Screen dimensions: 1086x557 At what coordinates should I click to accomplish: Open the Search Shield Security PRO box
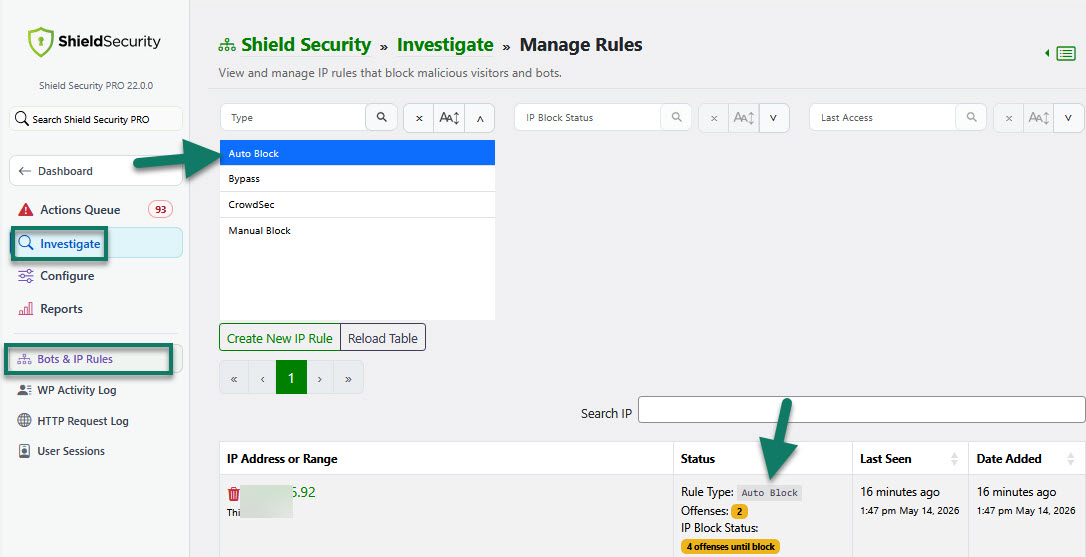click(x=96, y=119)
